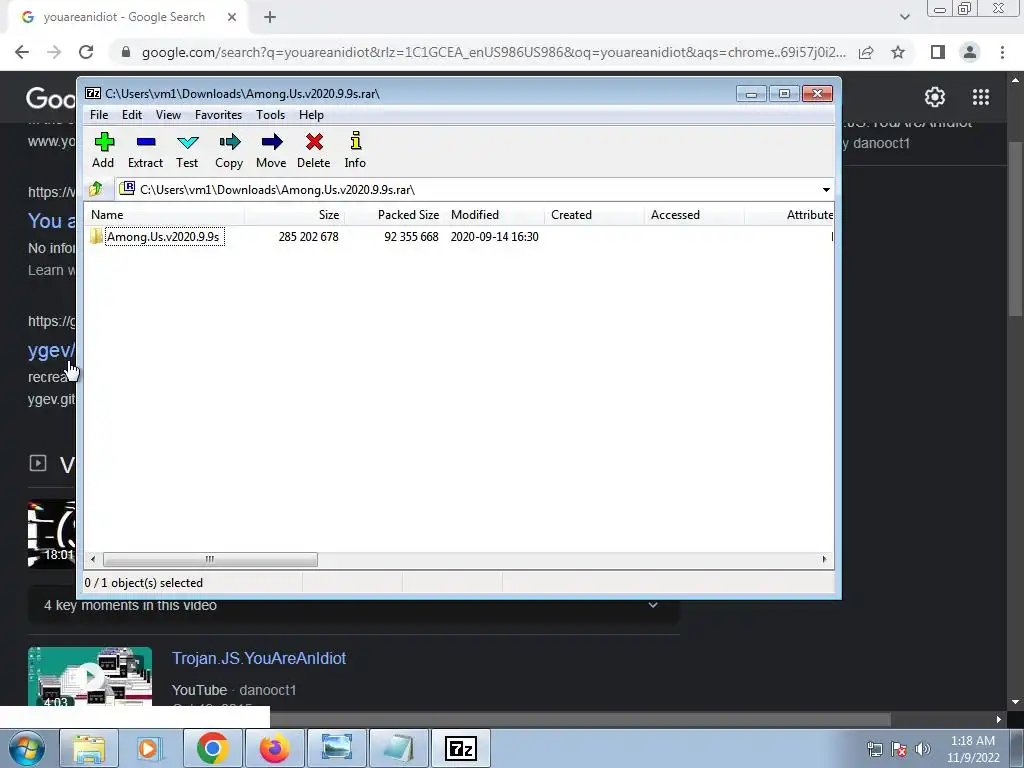Screen dimensions: 1024x768
Task: Click the Extract toolbar icon
Action: click(x=145, y=150)
